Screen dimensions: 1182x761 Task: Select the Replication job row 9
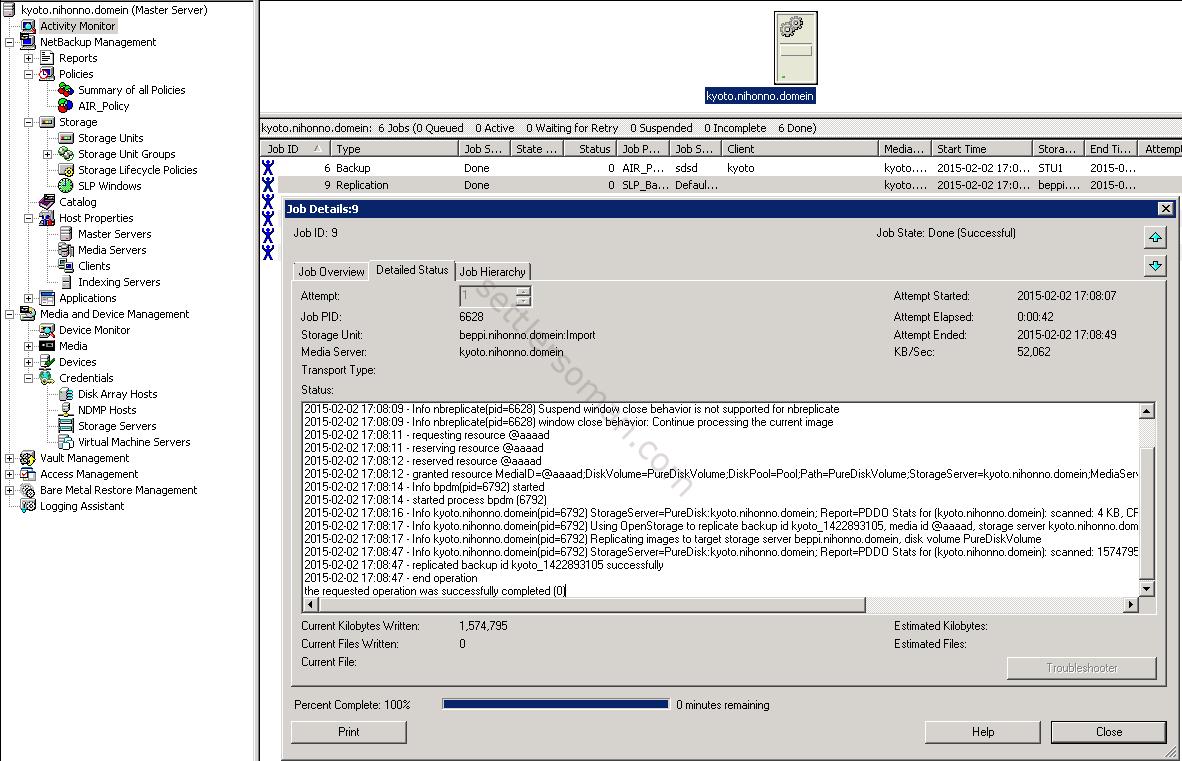click(721, 185)
